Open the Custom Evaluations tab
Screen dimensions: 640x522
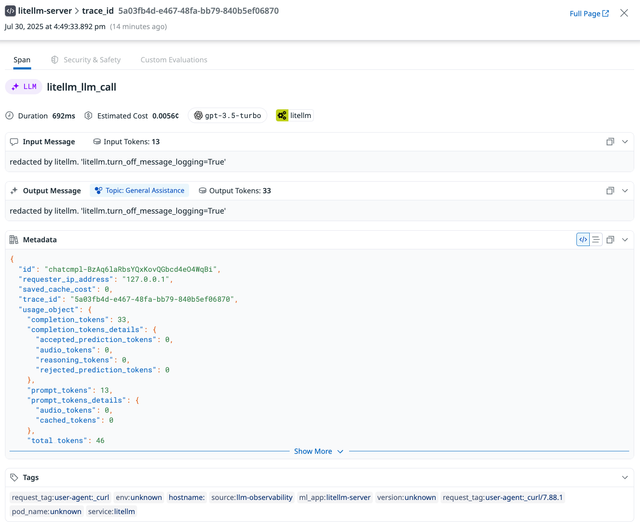(174, 60)
